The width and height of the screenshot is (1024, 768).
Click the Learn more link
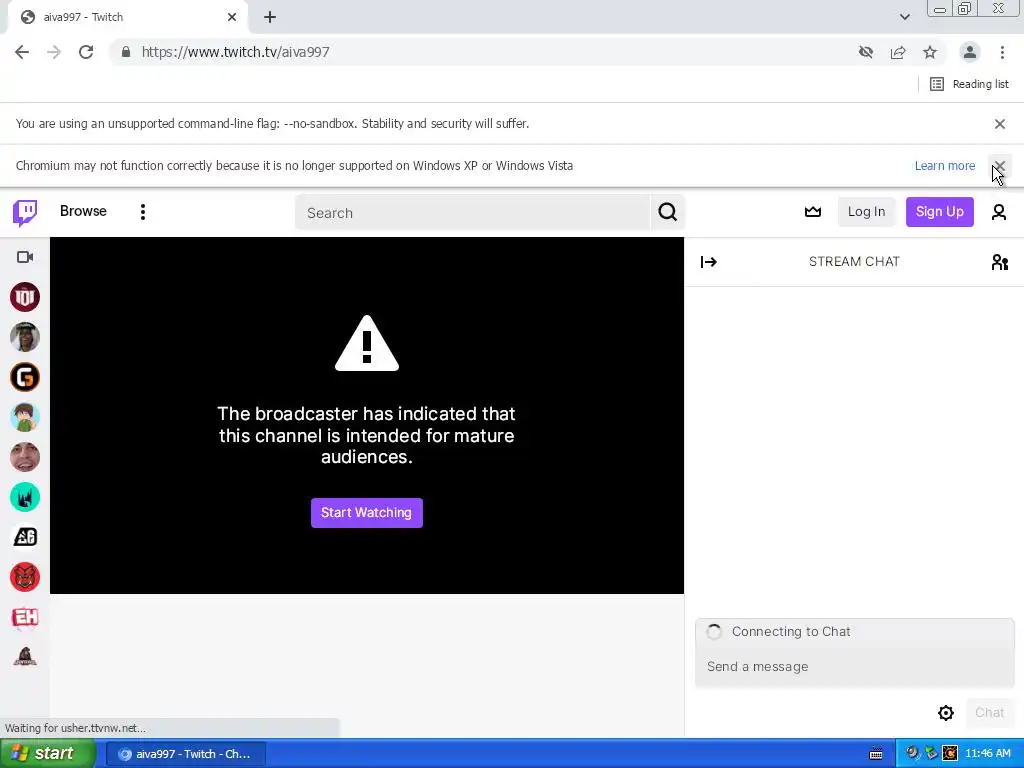pyautogui.click(x=944, y=166)
